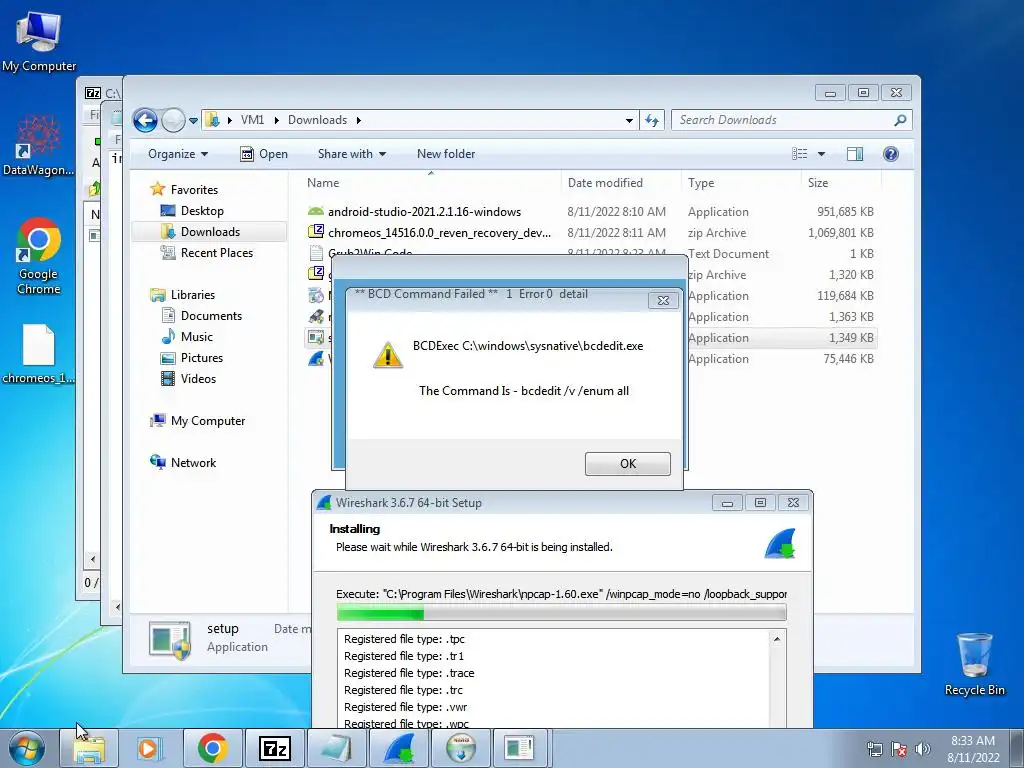Viewport: 1024px width, 768px height.
Task: Open Documents library in sidebar
Action: [x=211, y=316]
